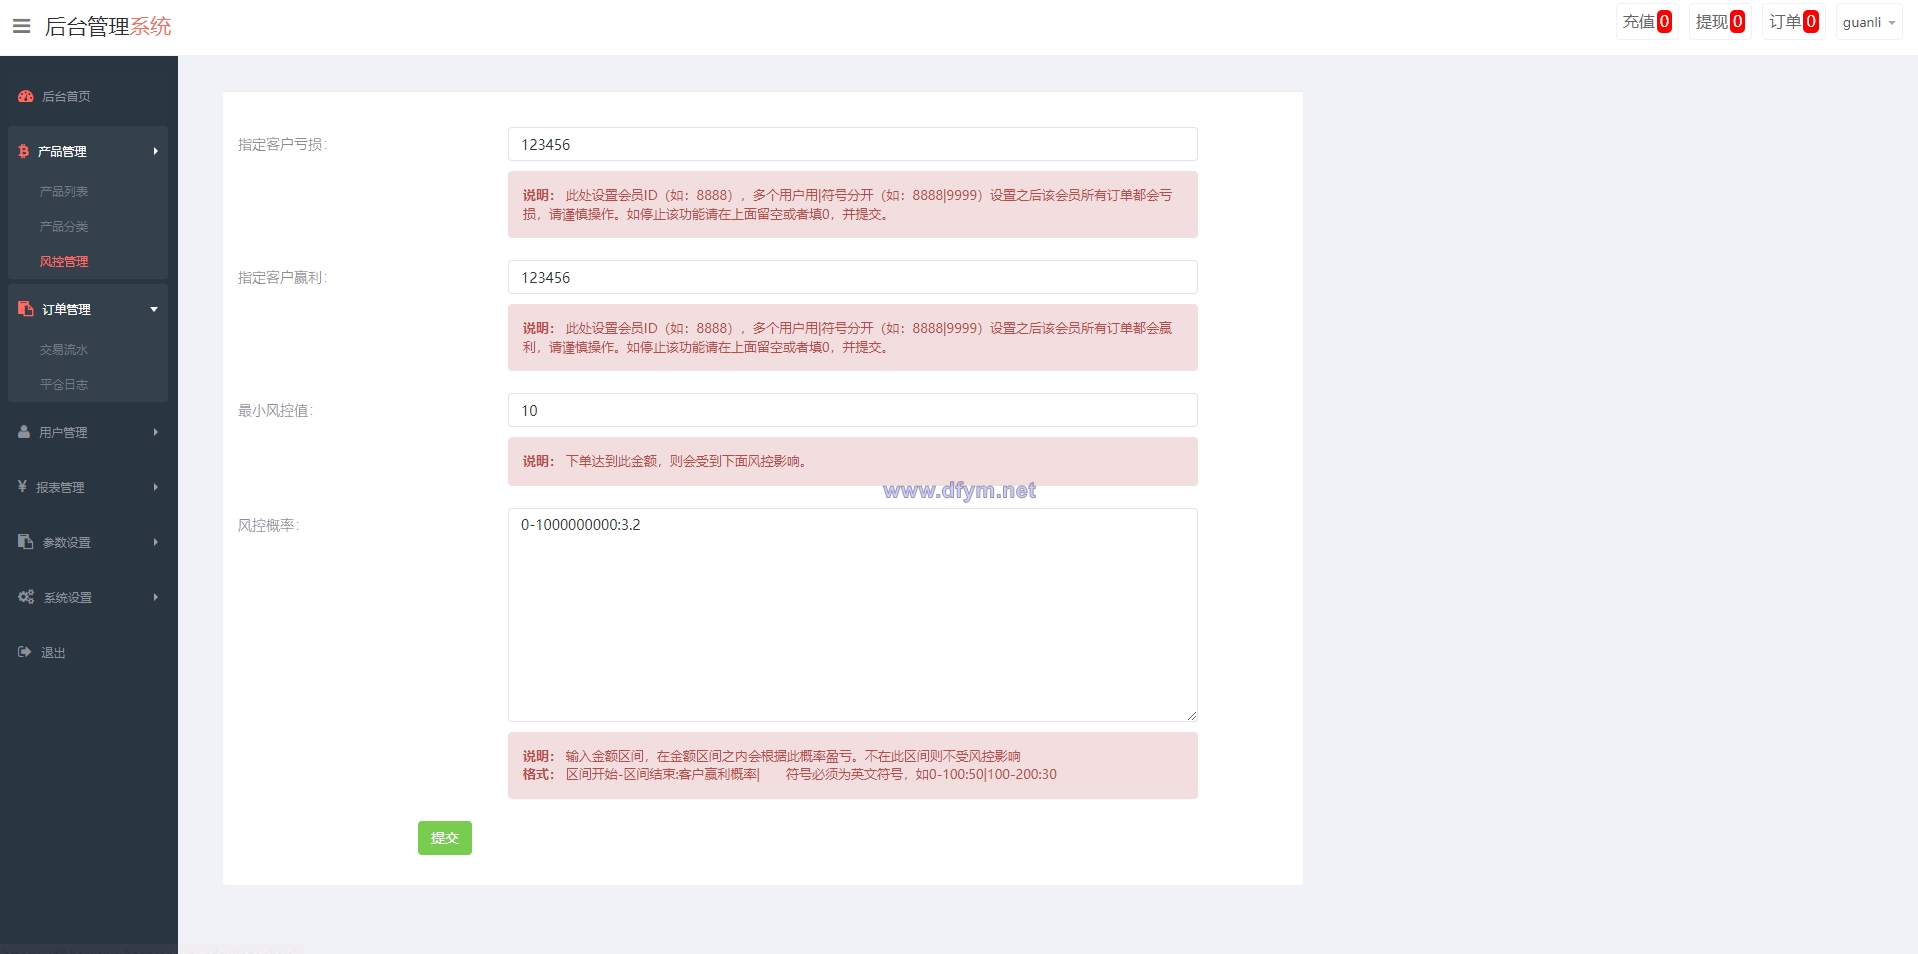Click the copy icon beside 参数设置
The width and height of the screenshot is (1918, 954).
pos(26,541)
